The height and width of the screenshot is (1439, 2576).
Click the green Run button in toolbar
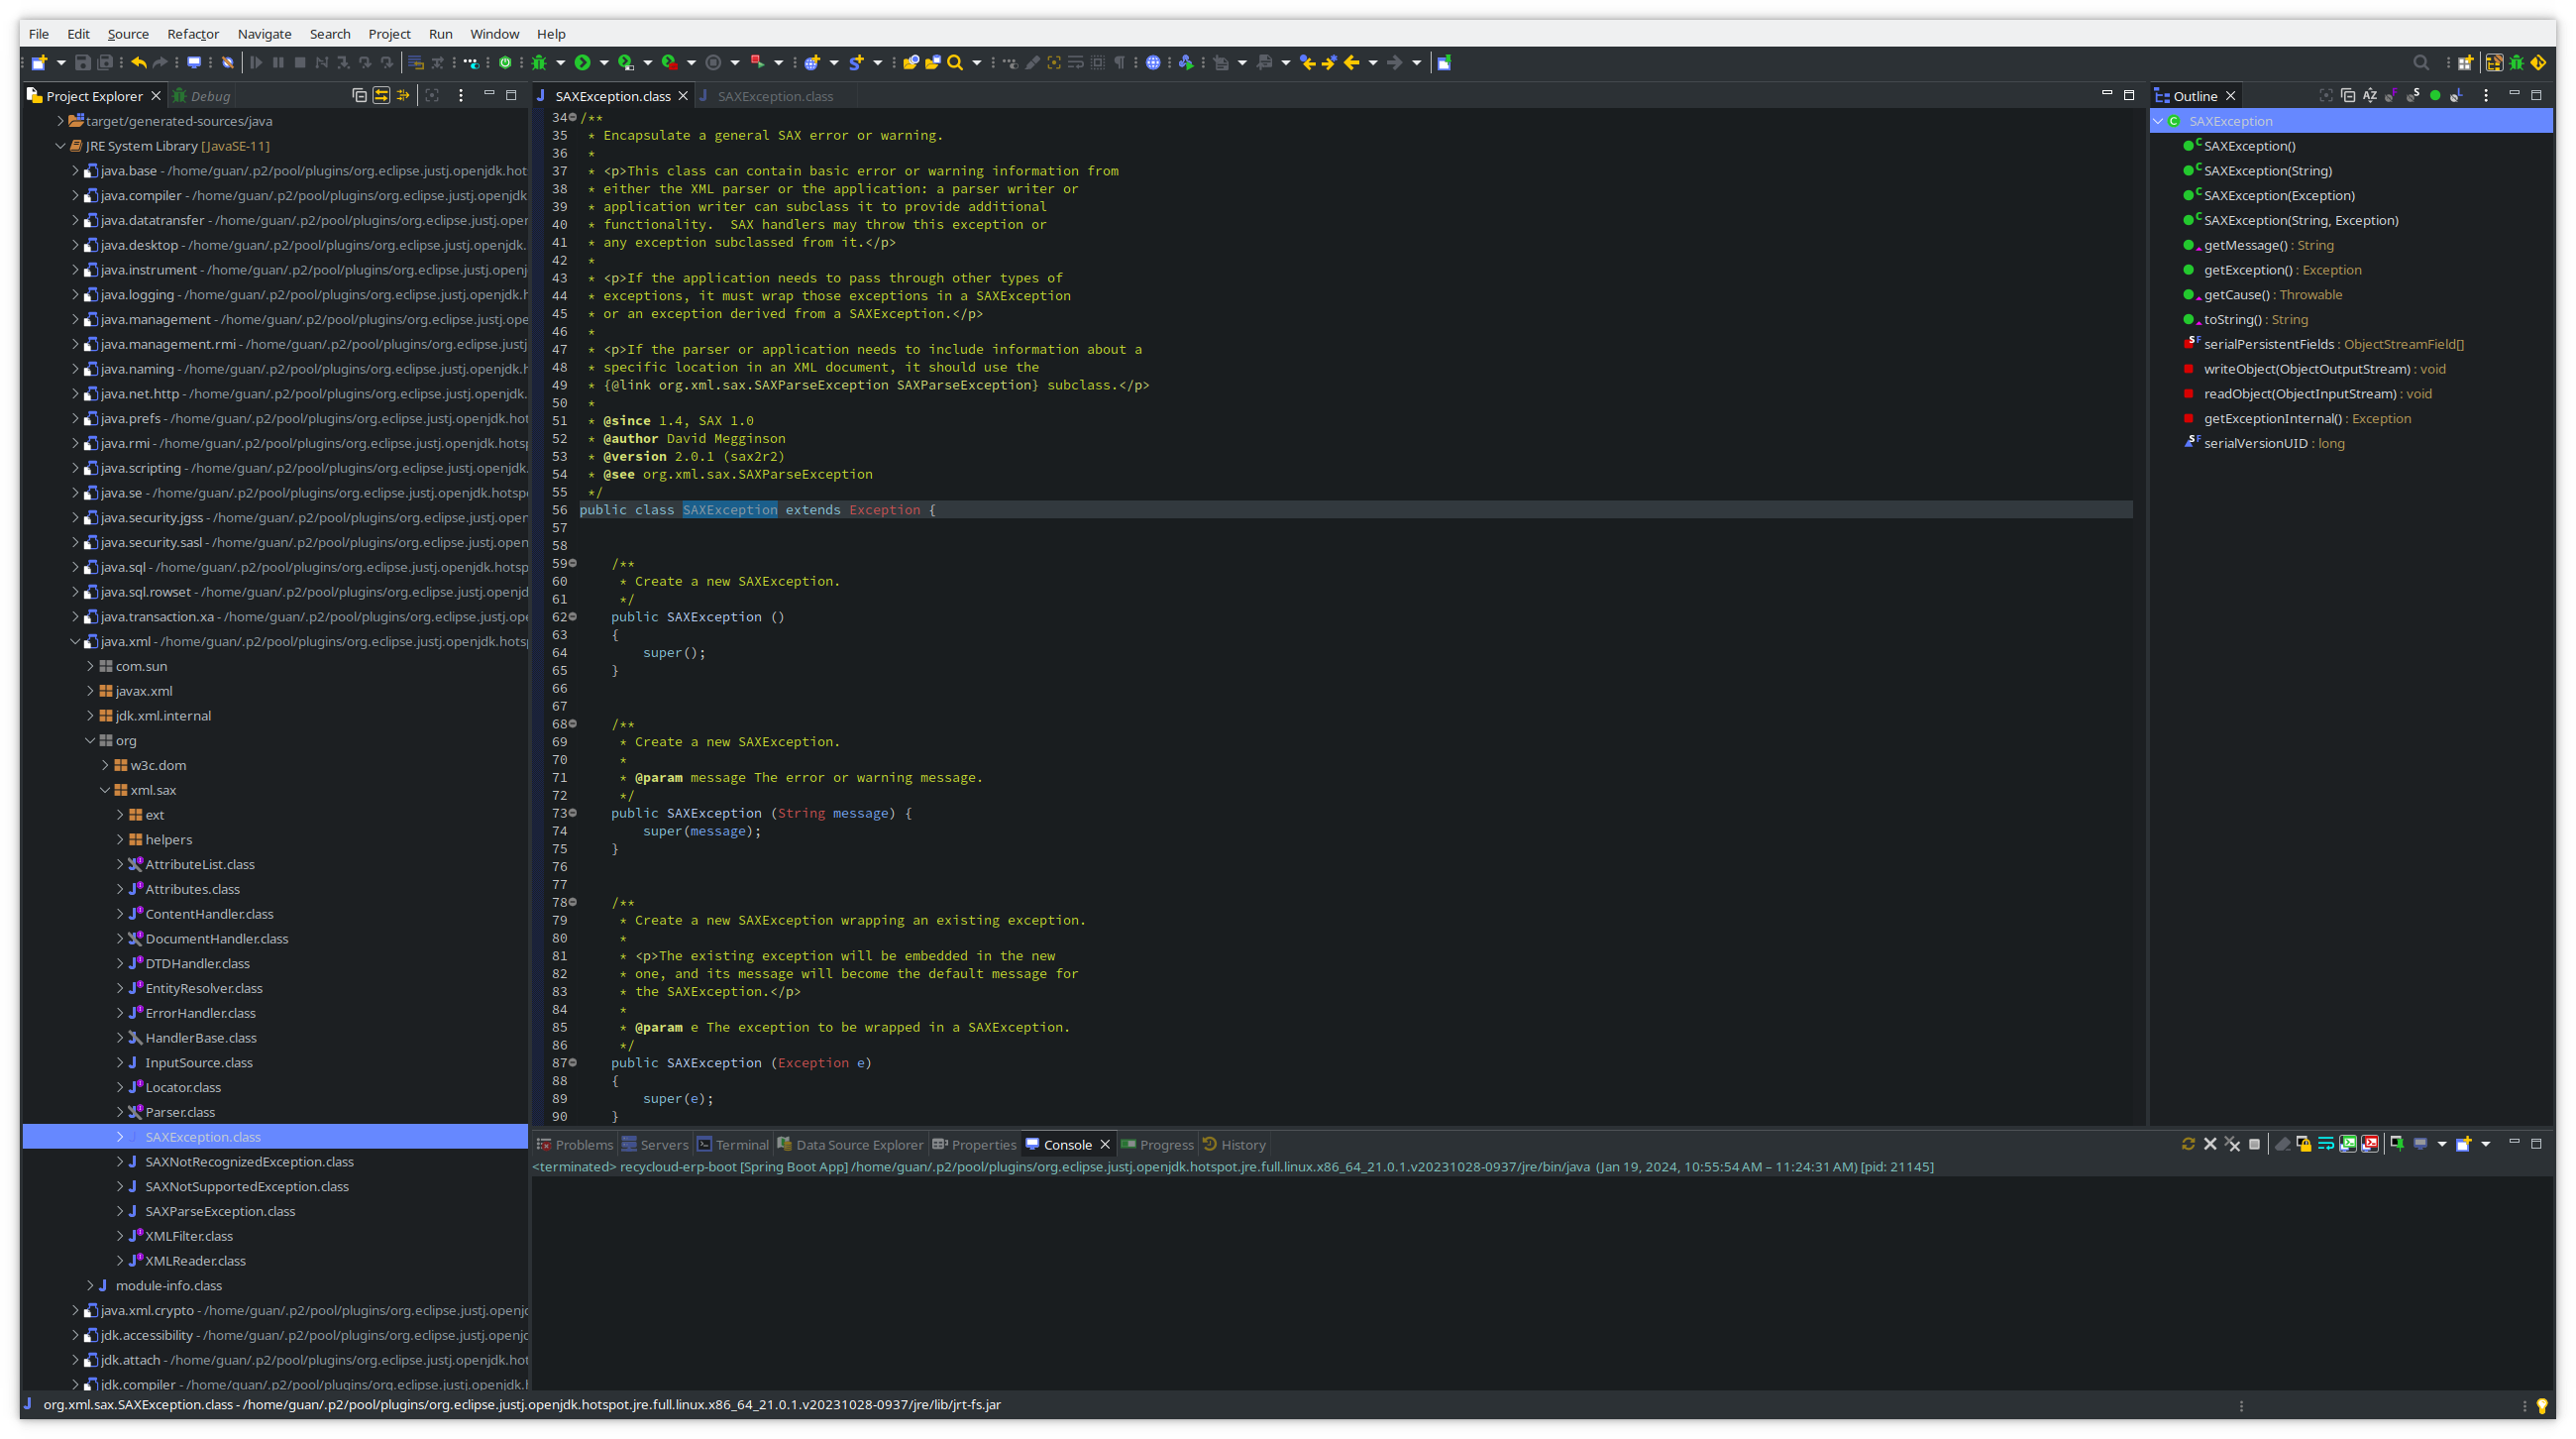582,63
